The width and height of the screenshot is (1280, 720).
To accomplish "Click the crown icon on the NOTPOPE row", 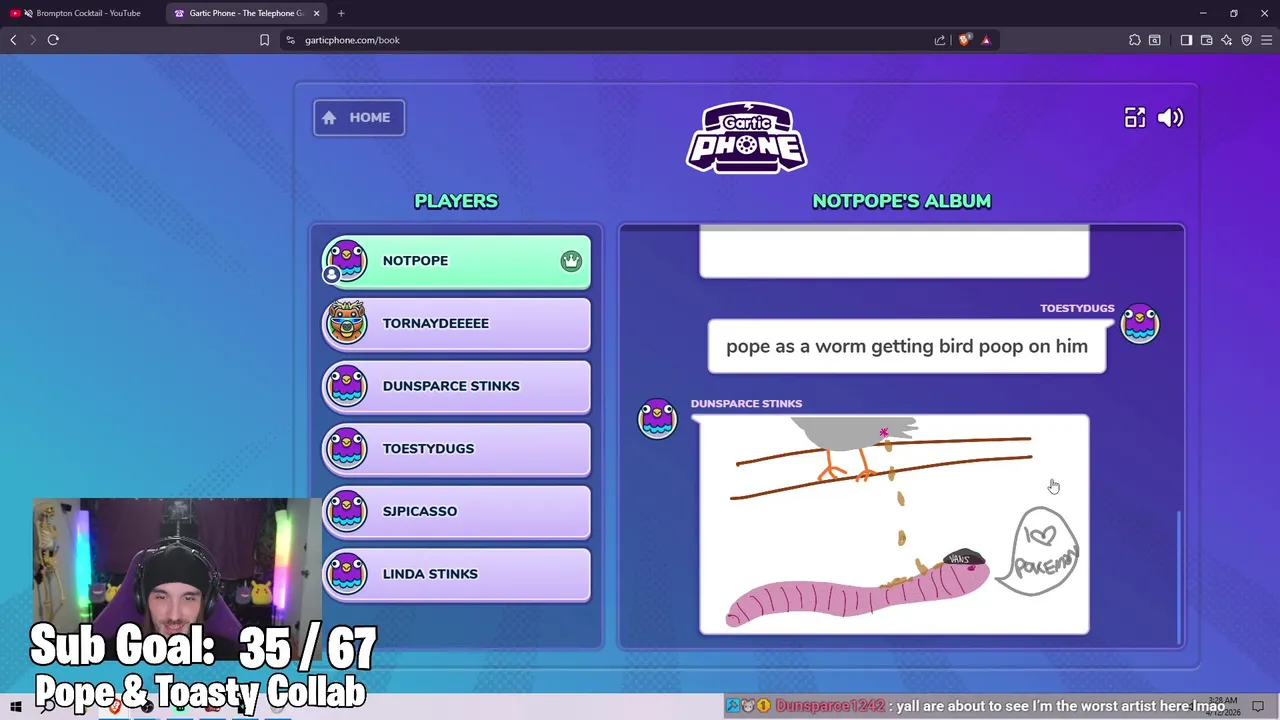I will (x=571, y=261).
